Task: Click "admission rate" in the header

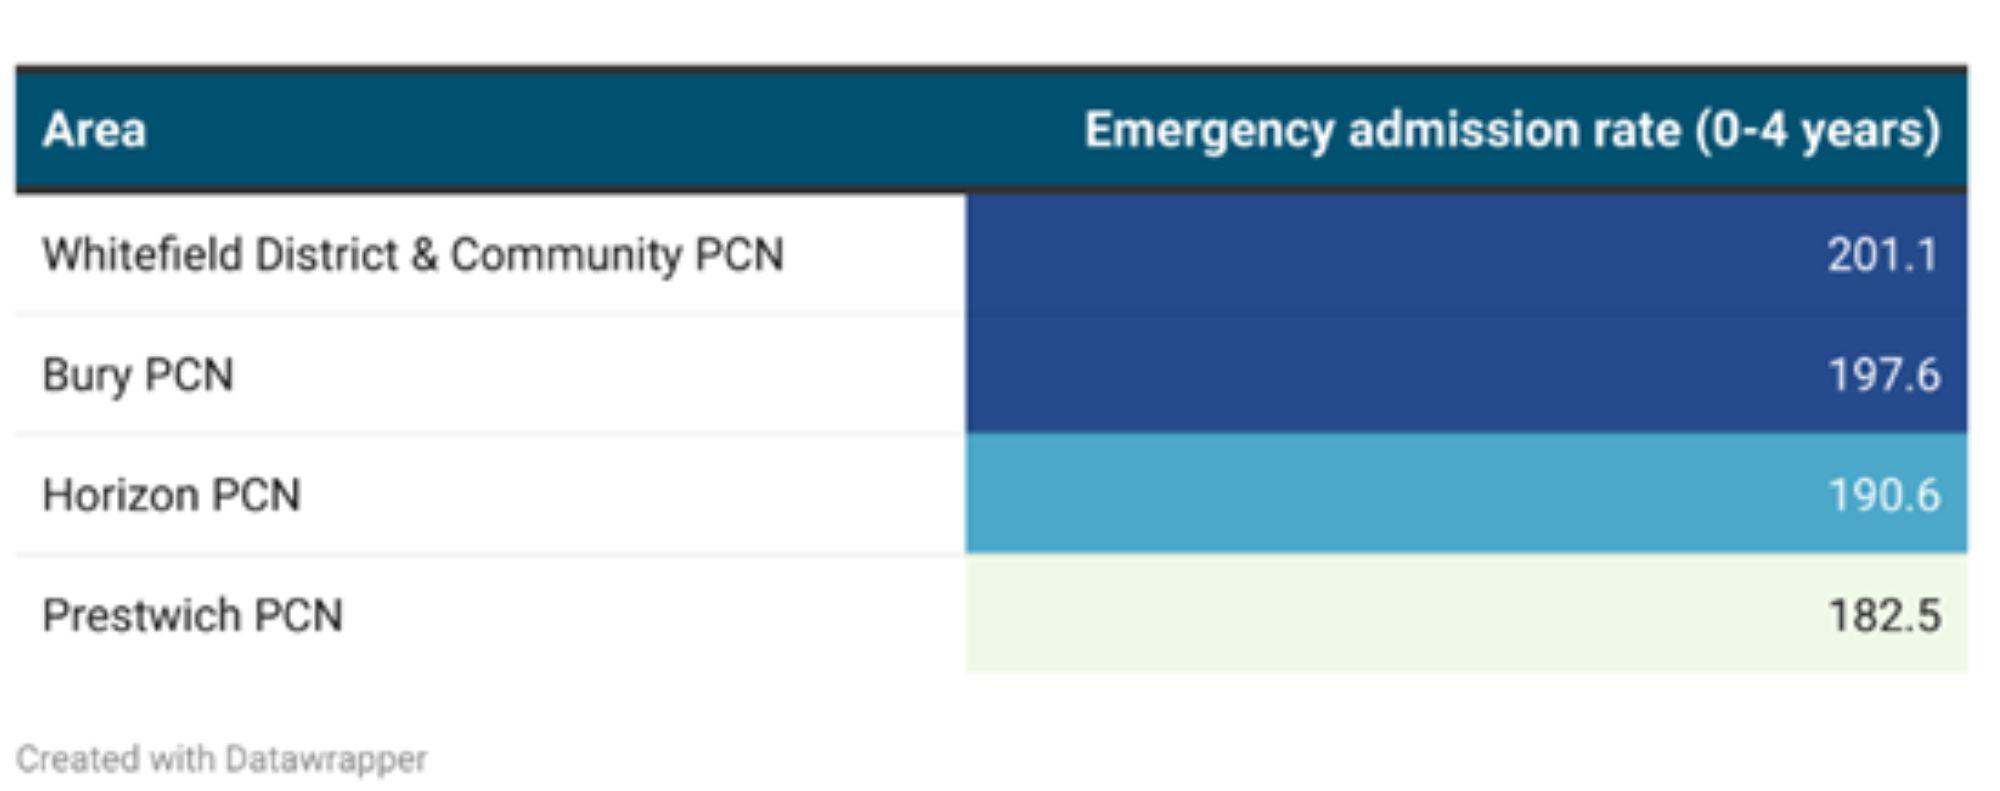Action: [1514, 131]
